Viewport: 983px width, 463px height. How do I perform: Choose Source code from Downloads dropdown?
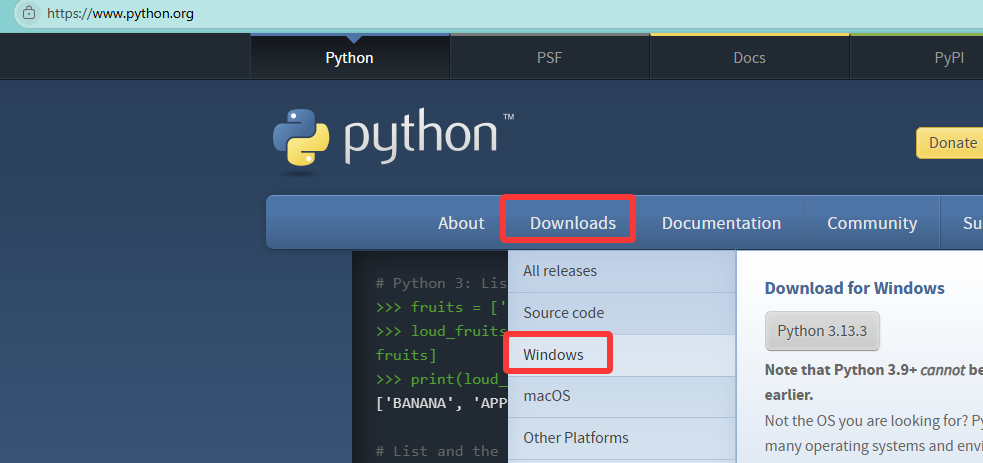click(621, 313)
